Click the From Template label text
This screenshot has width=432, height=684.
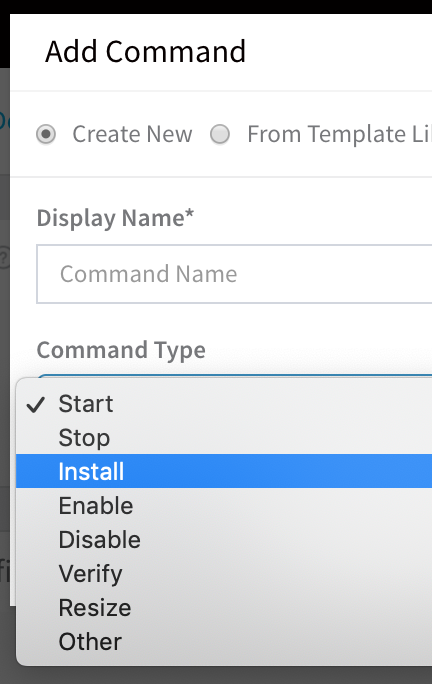pos(326,134)
